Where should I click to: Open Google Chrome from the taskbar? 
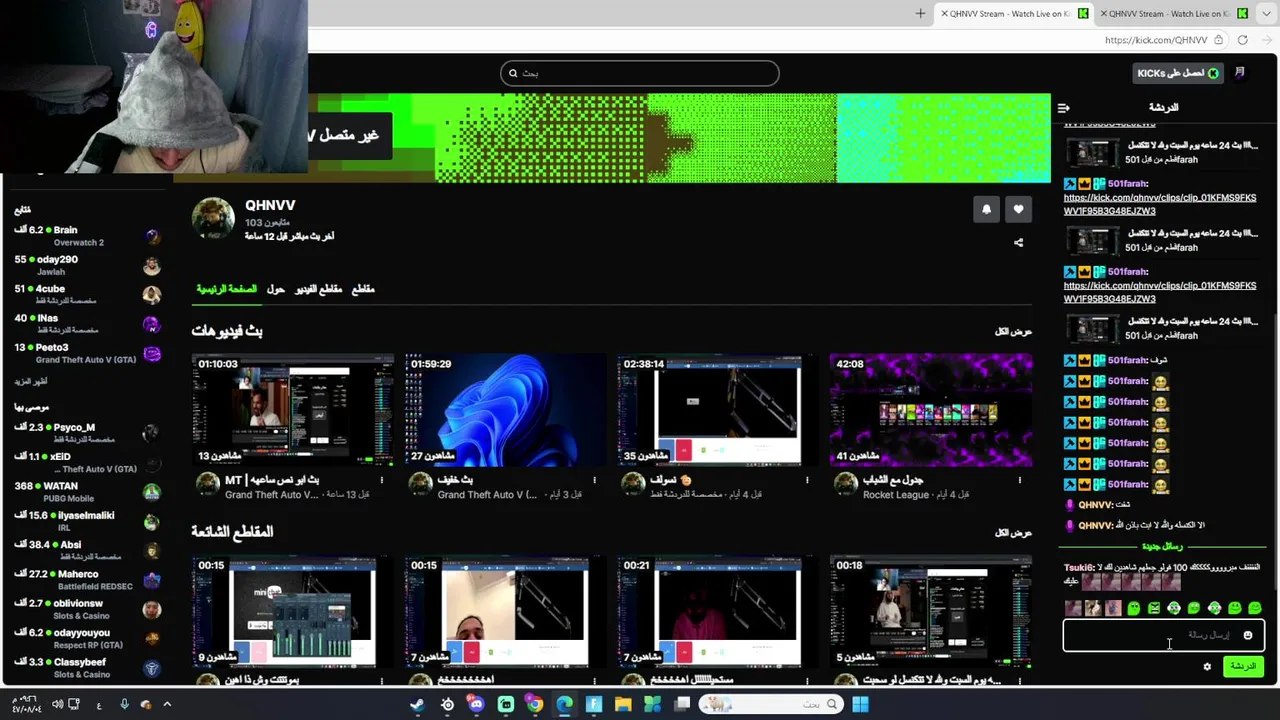535,704
